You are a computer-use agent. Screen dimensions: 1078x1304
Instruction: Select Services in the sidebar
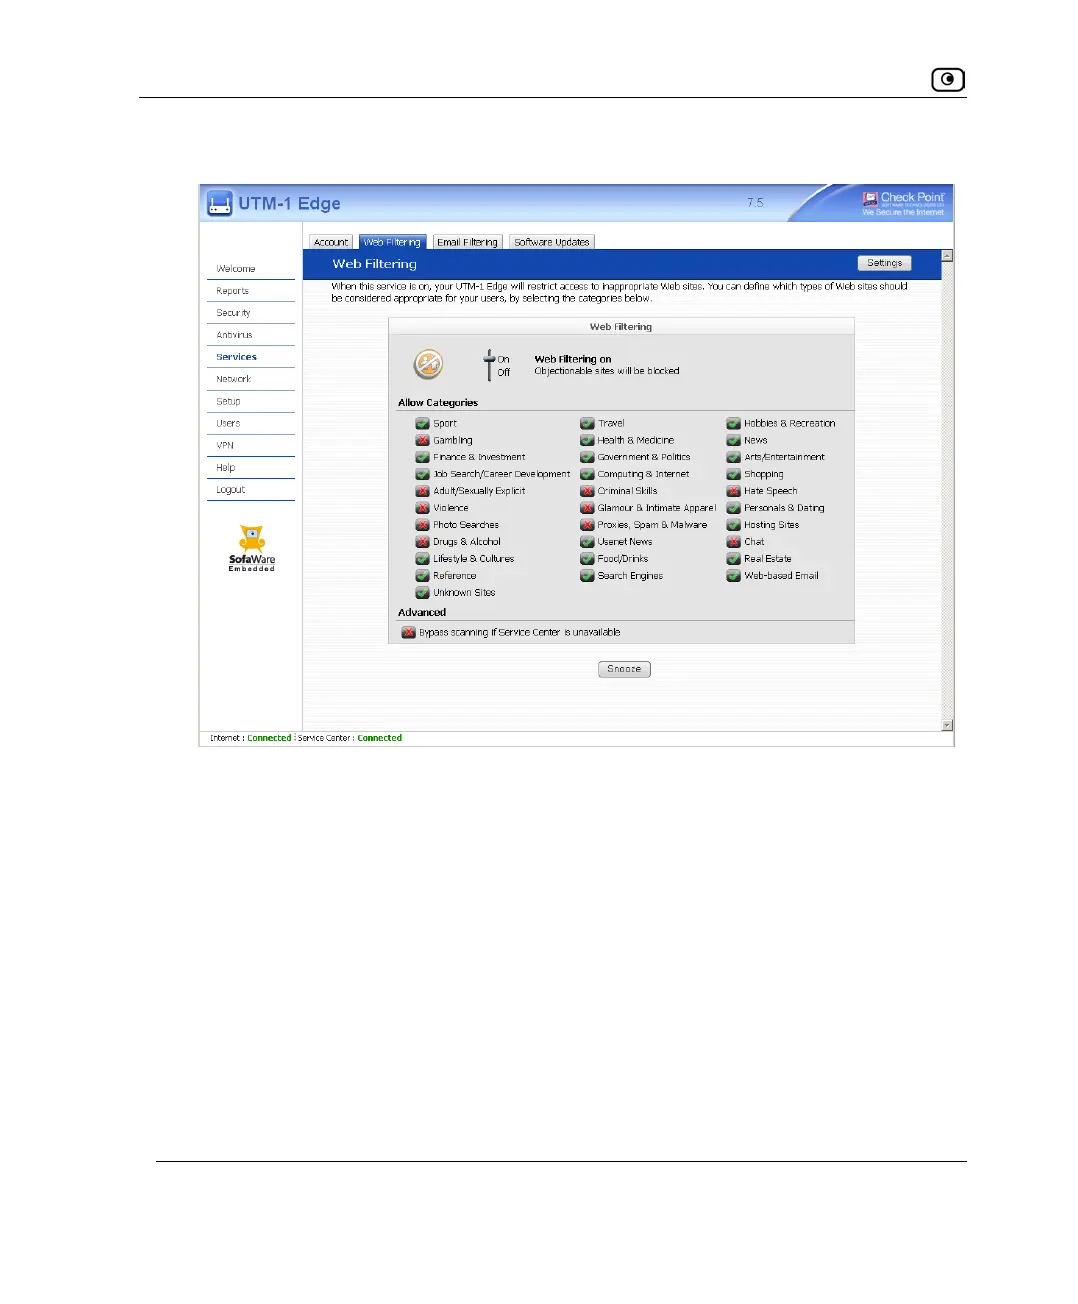click(x=236, y=357)
